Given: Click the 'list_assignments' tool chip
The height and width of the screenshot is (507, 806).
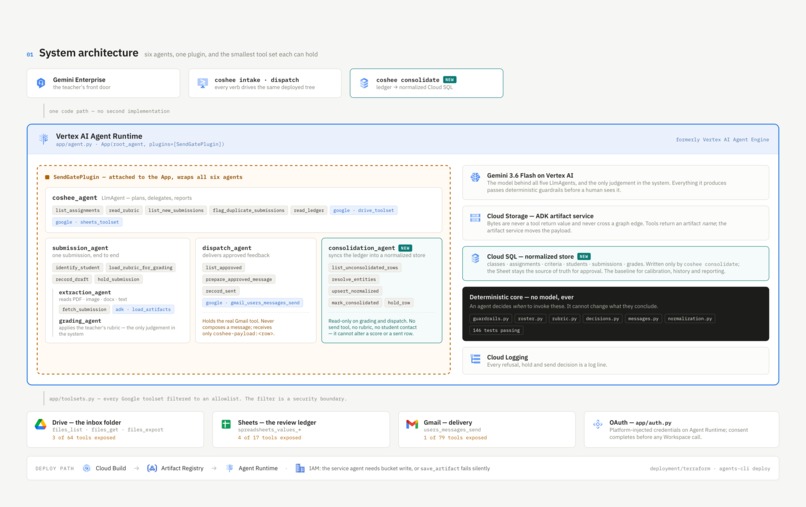Looking at the screenshot, I should pyautogui.click(x=78, y=210).
